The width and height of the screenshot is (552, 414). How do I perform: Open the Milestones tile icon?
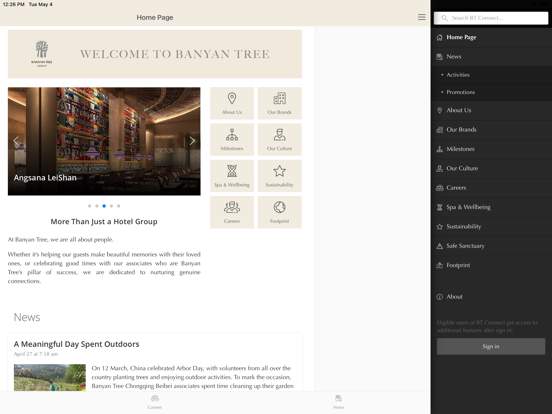(x=232, y=135)
